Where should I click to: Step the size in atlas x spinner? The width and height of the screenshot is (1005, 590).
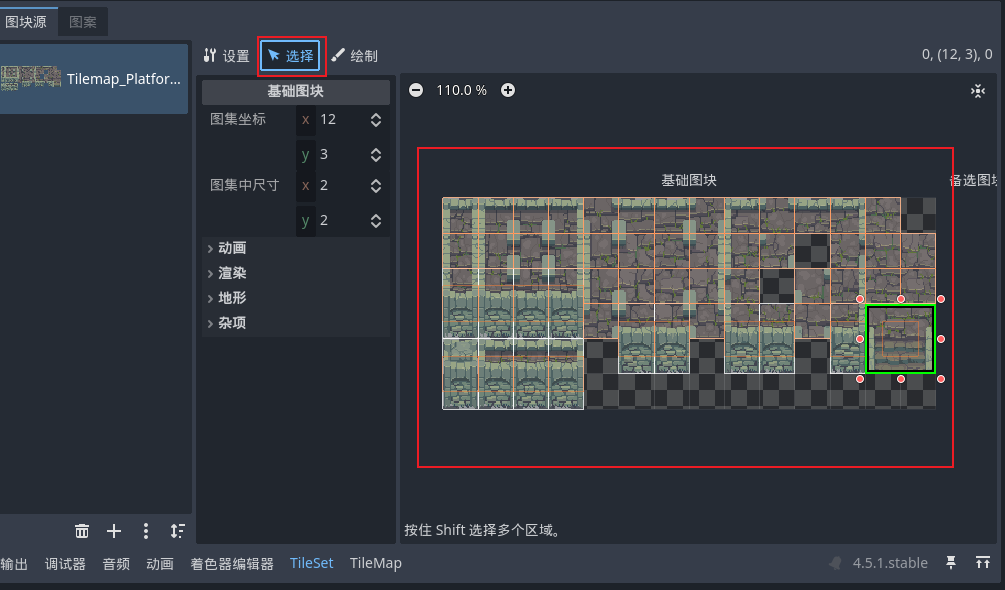point(376,186)
